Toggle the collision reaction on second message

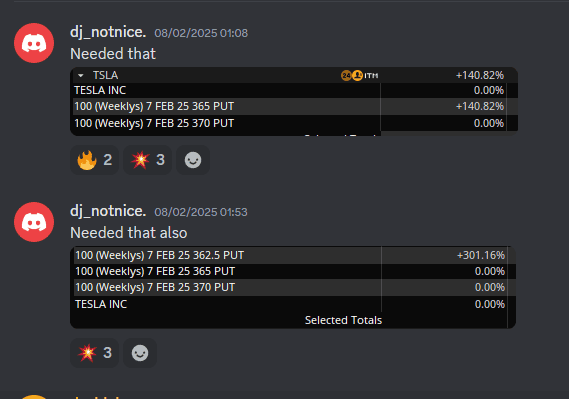tap(94, 353)
